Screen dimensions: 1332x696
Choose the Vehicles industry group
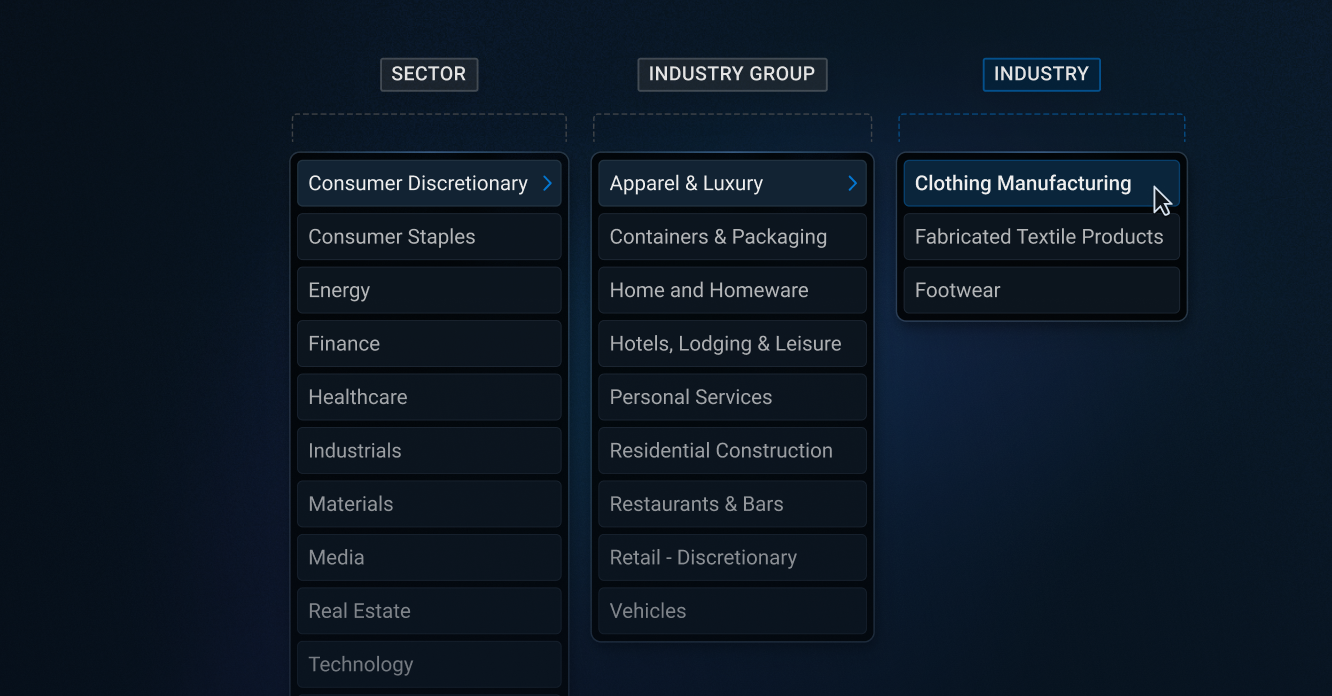click(x=732, y=611)
